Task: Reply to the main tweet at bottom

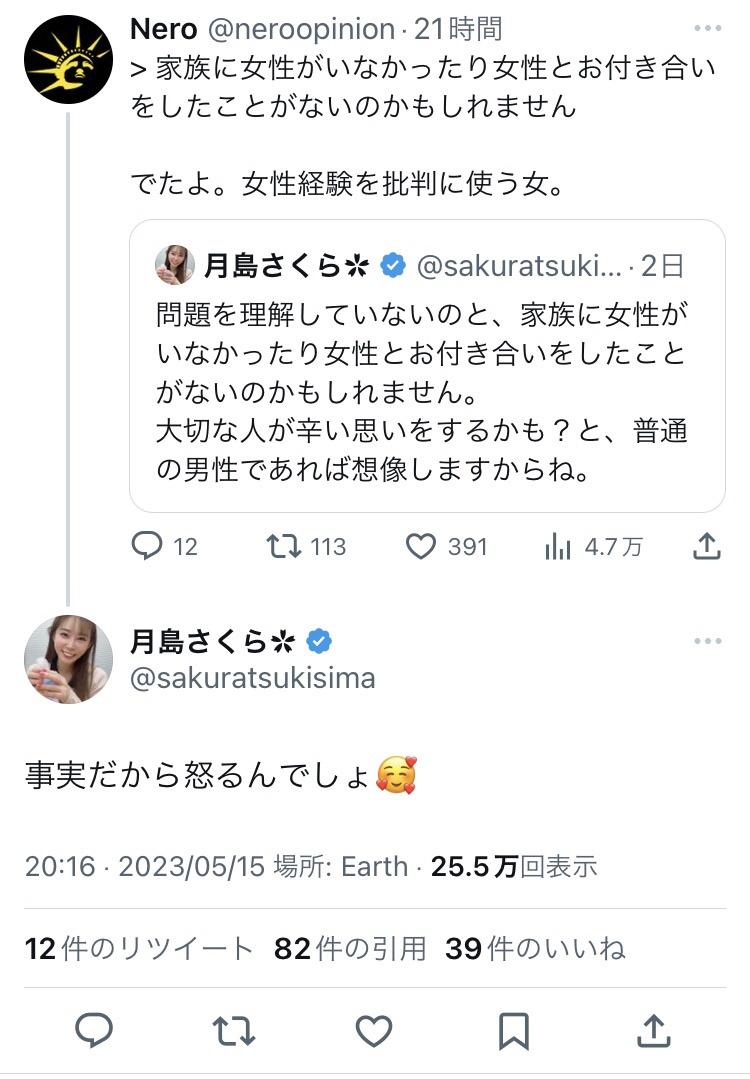Action: pyautogui.click(x=94, y=1030)
